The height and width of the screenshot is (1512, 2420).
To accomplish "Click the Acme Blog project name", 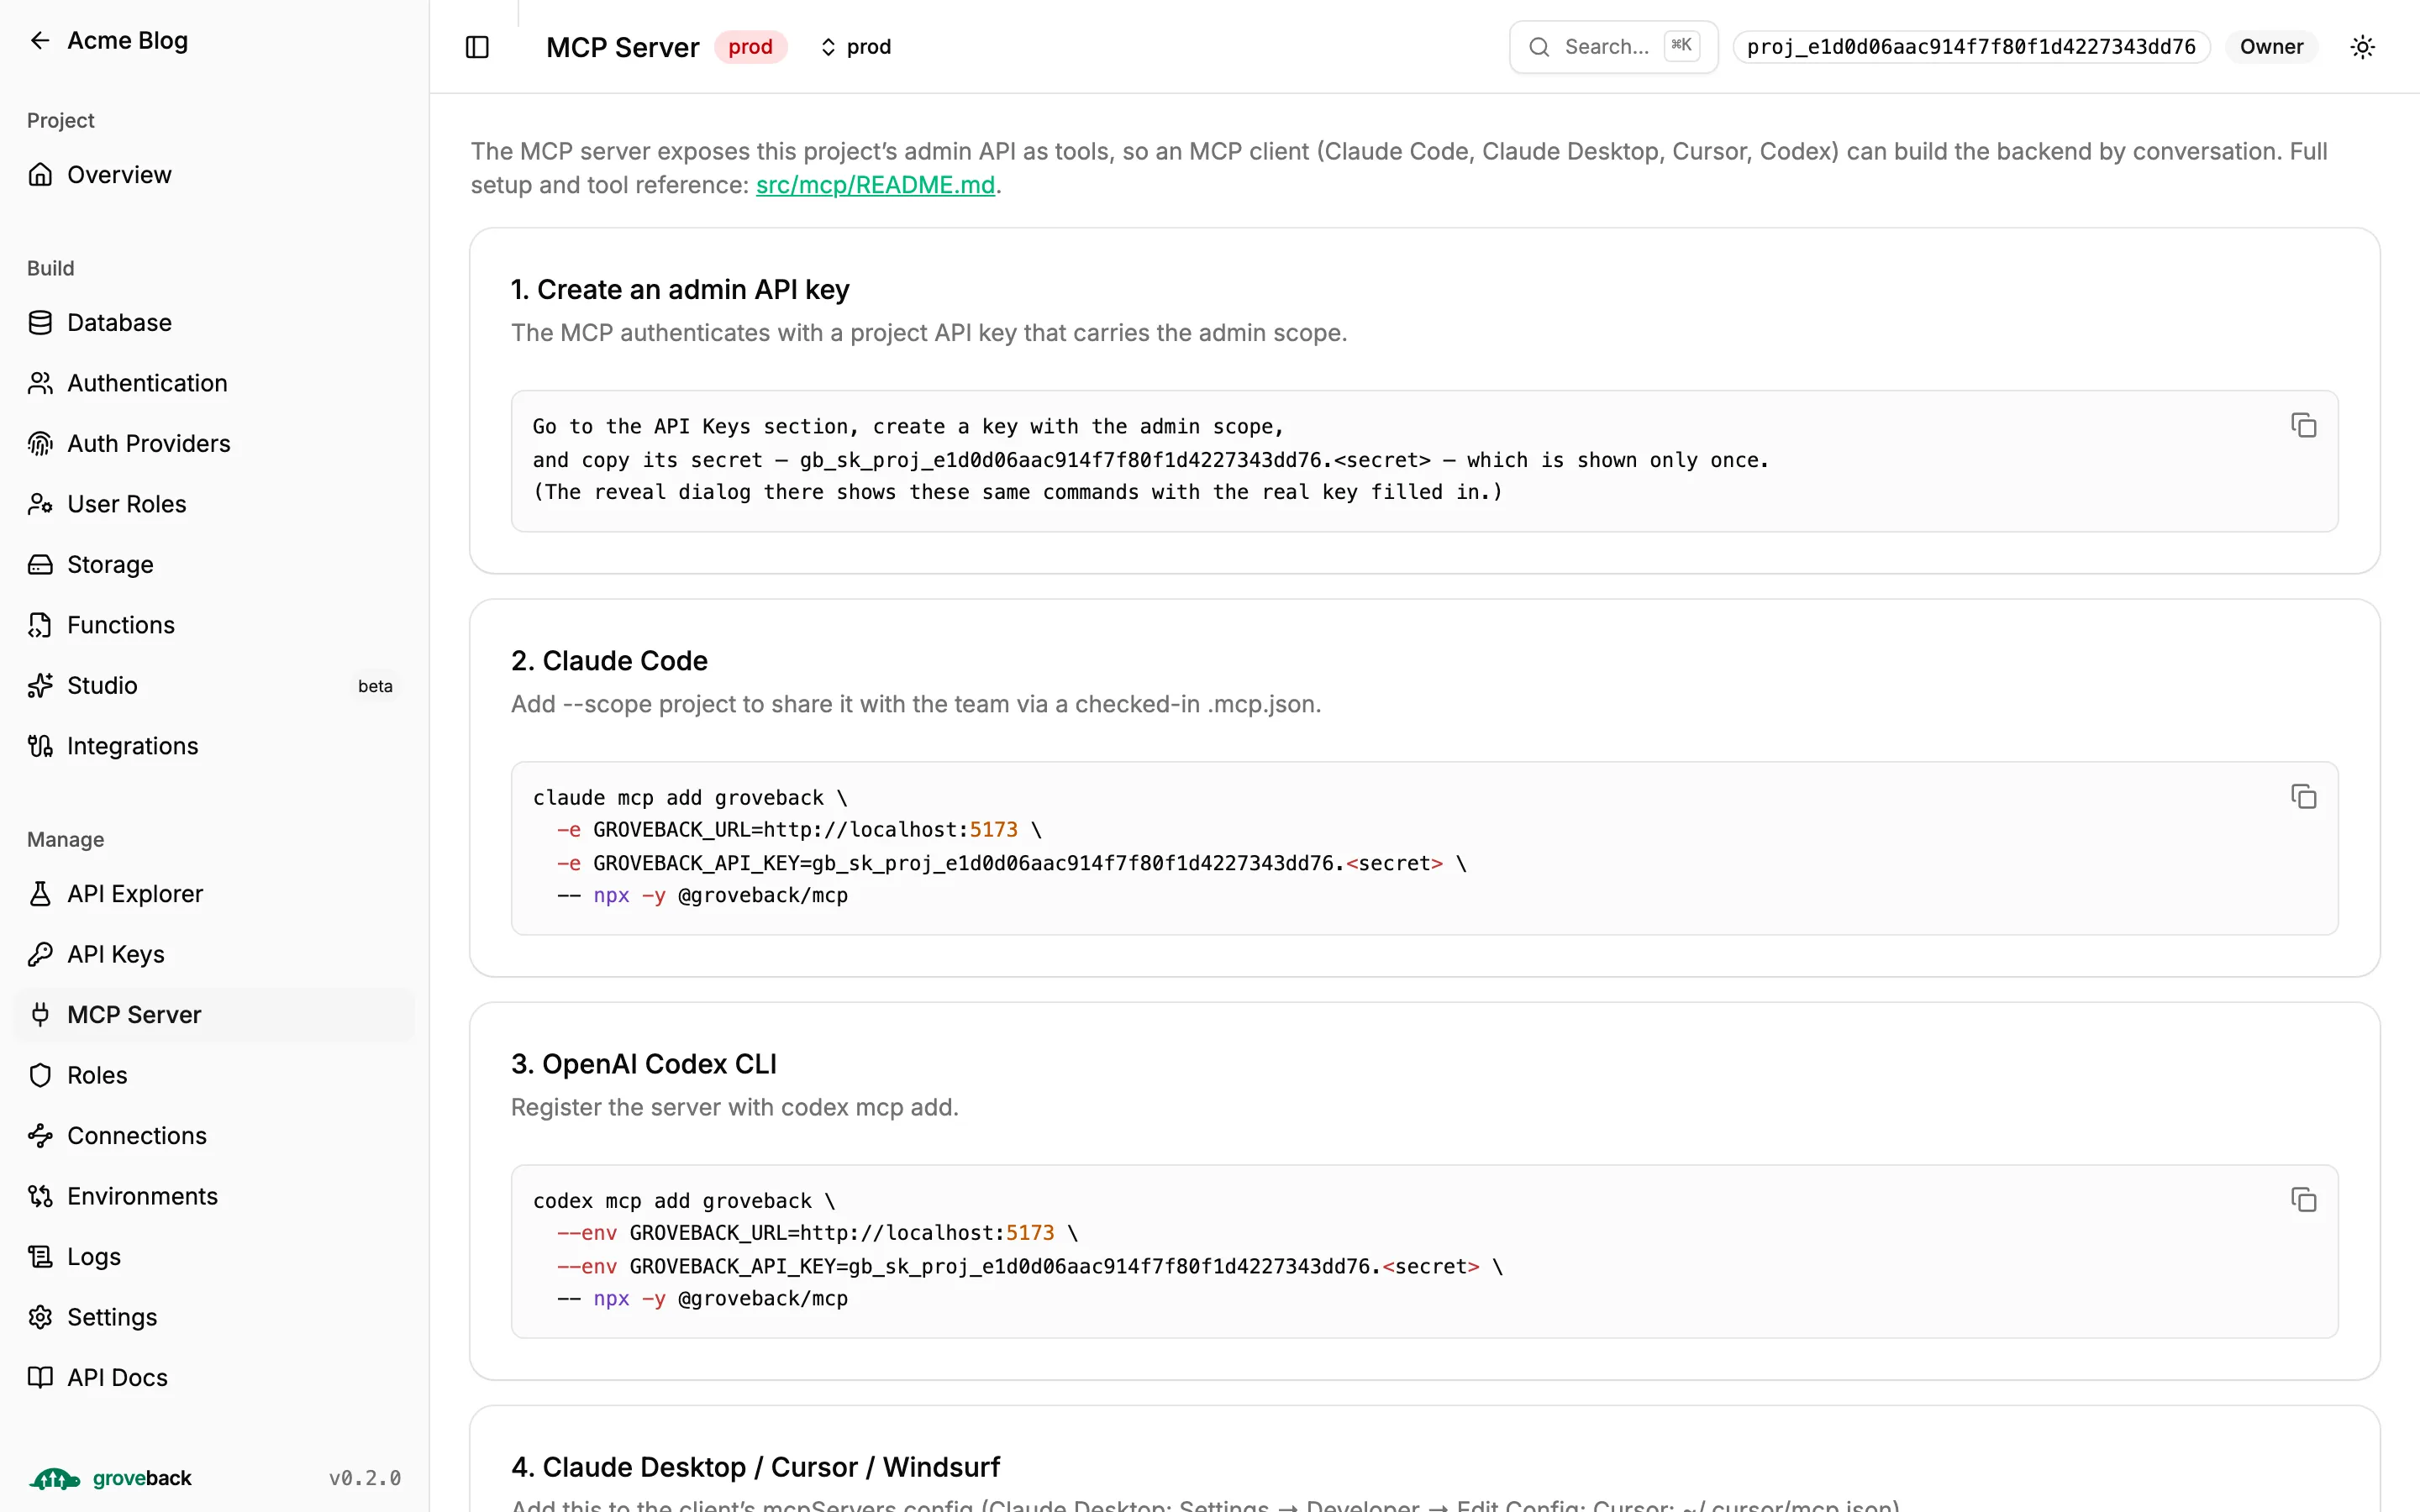I will pos(127,41).
